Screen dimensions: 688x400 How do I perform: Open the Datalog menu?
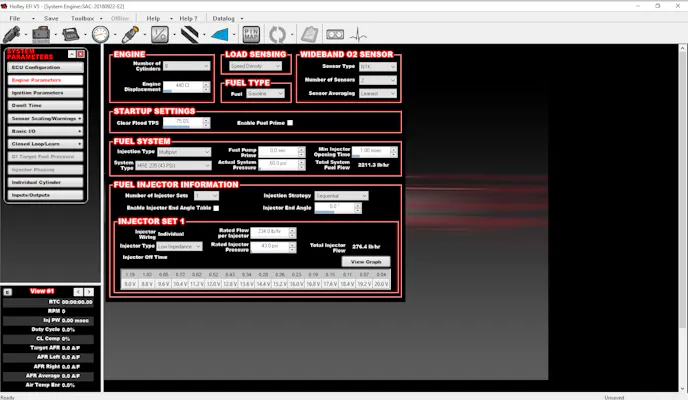tap(226, 18)
